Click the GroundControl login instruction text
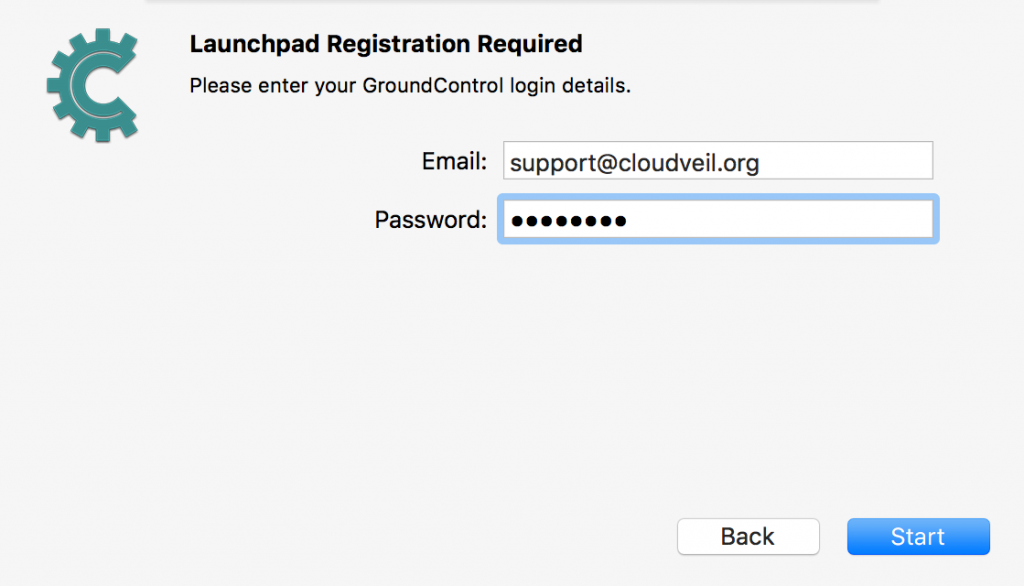Viewport: 1024px width, 586px height. [x=410, y=86]
